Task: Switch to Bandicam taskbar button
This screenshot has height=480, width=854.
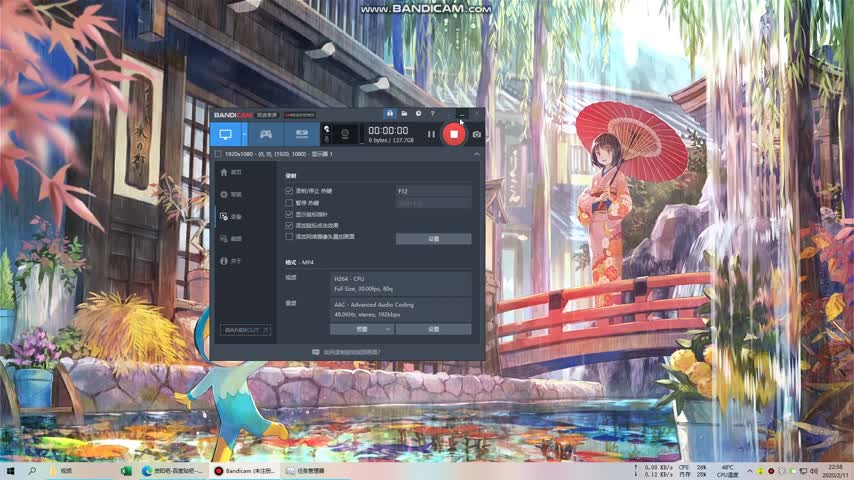Action: [245, 471]
